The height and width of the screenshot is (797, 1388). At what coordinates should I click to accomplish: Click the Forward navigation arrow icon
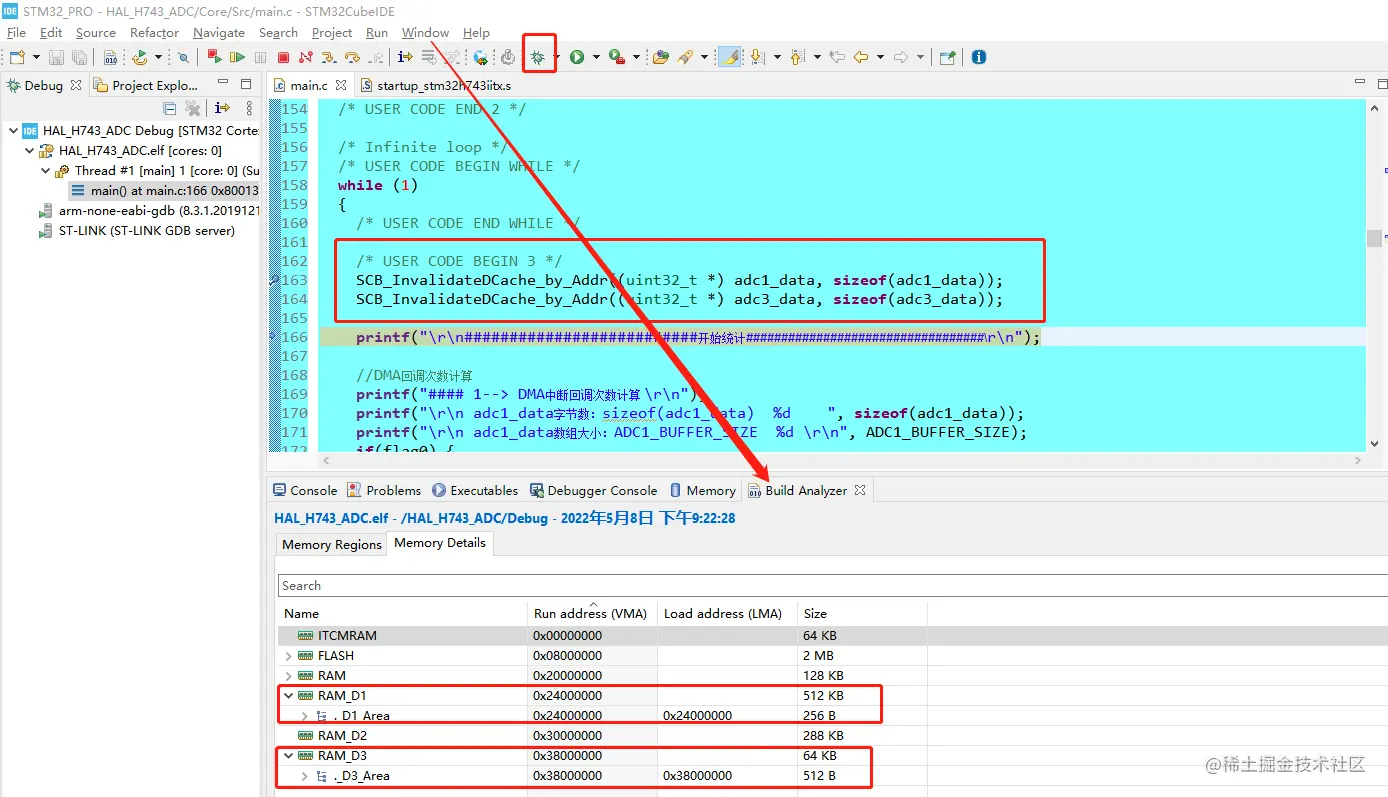pyautogui.click(x=900, y=57)
